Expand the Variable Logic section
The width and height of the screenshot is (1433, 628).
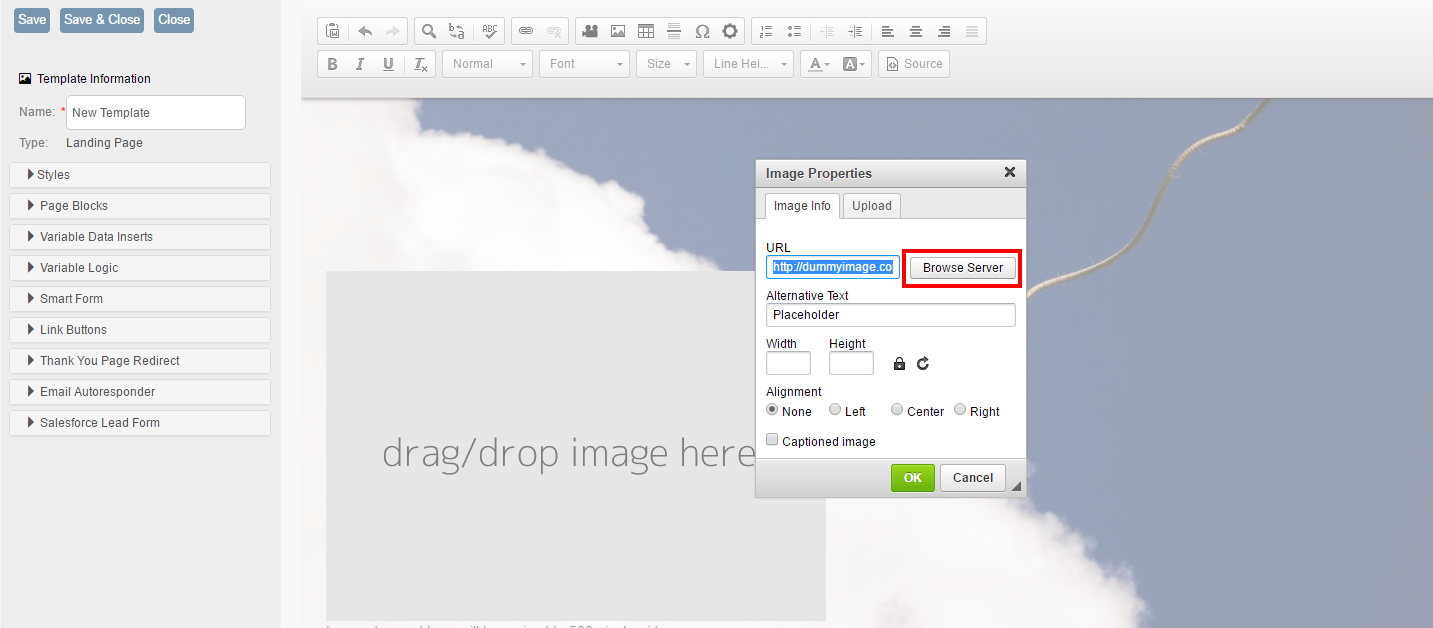click(x=140, y=268)
